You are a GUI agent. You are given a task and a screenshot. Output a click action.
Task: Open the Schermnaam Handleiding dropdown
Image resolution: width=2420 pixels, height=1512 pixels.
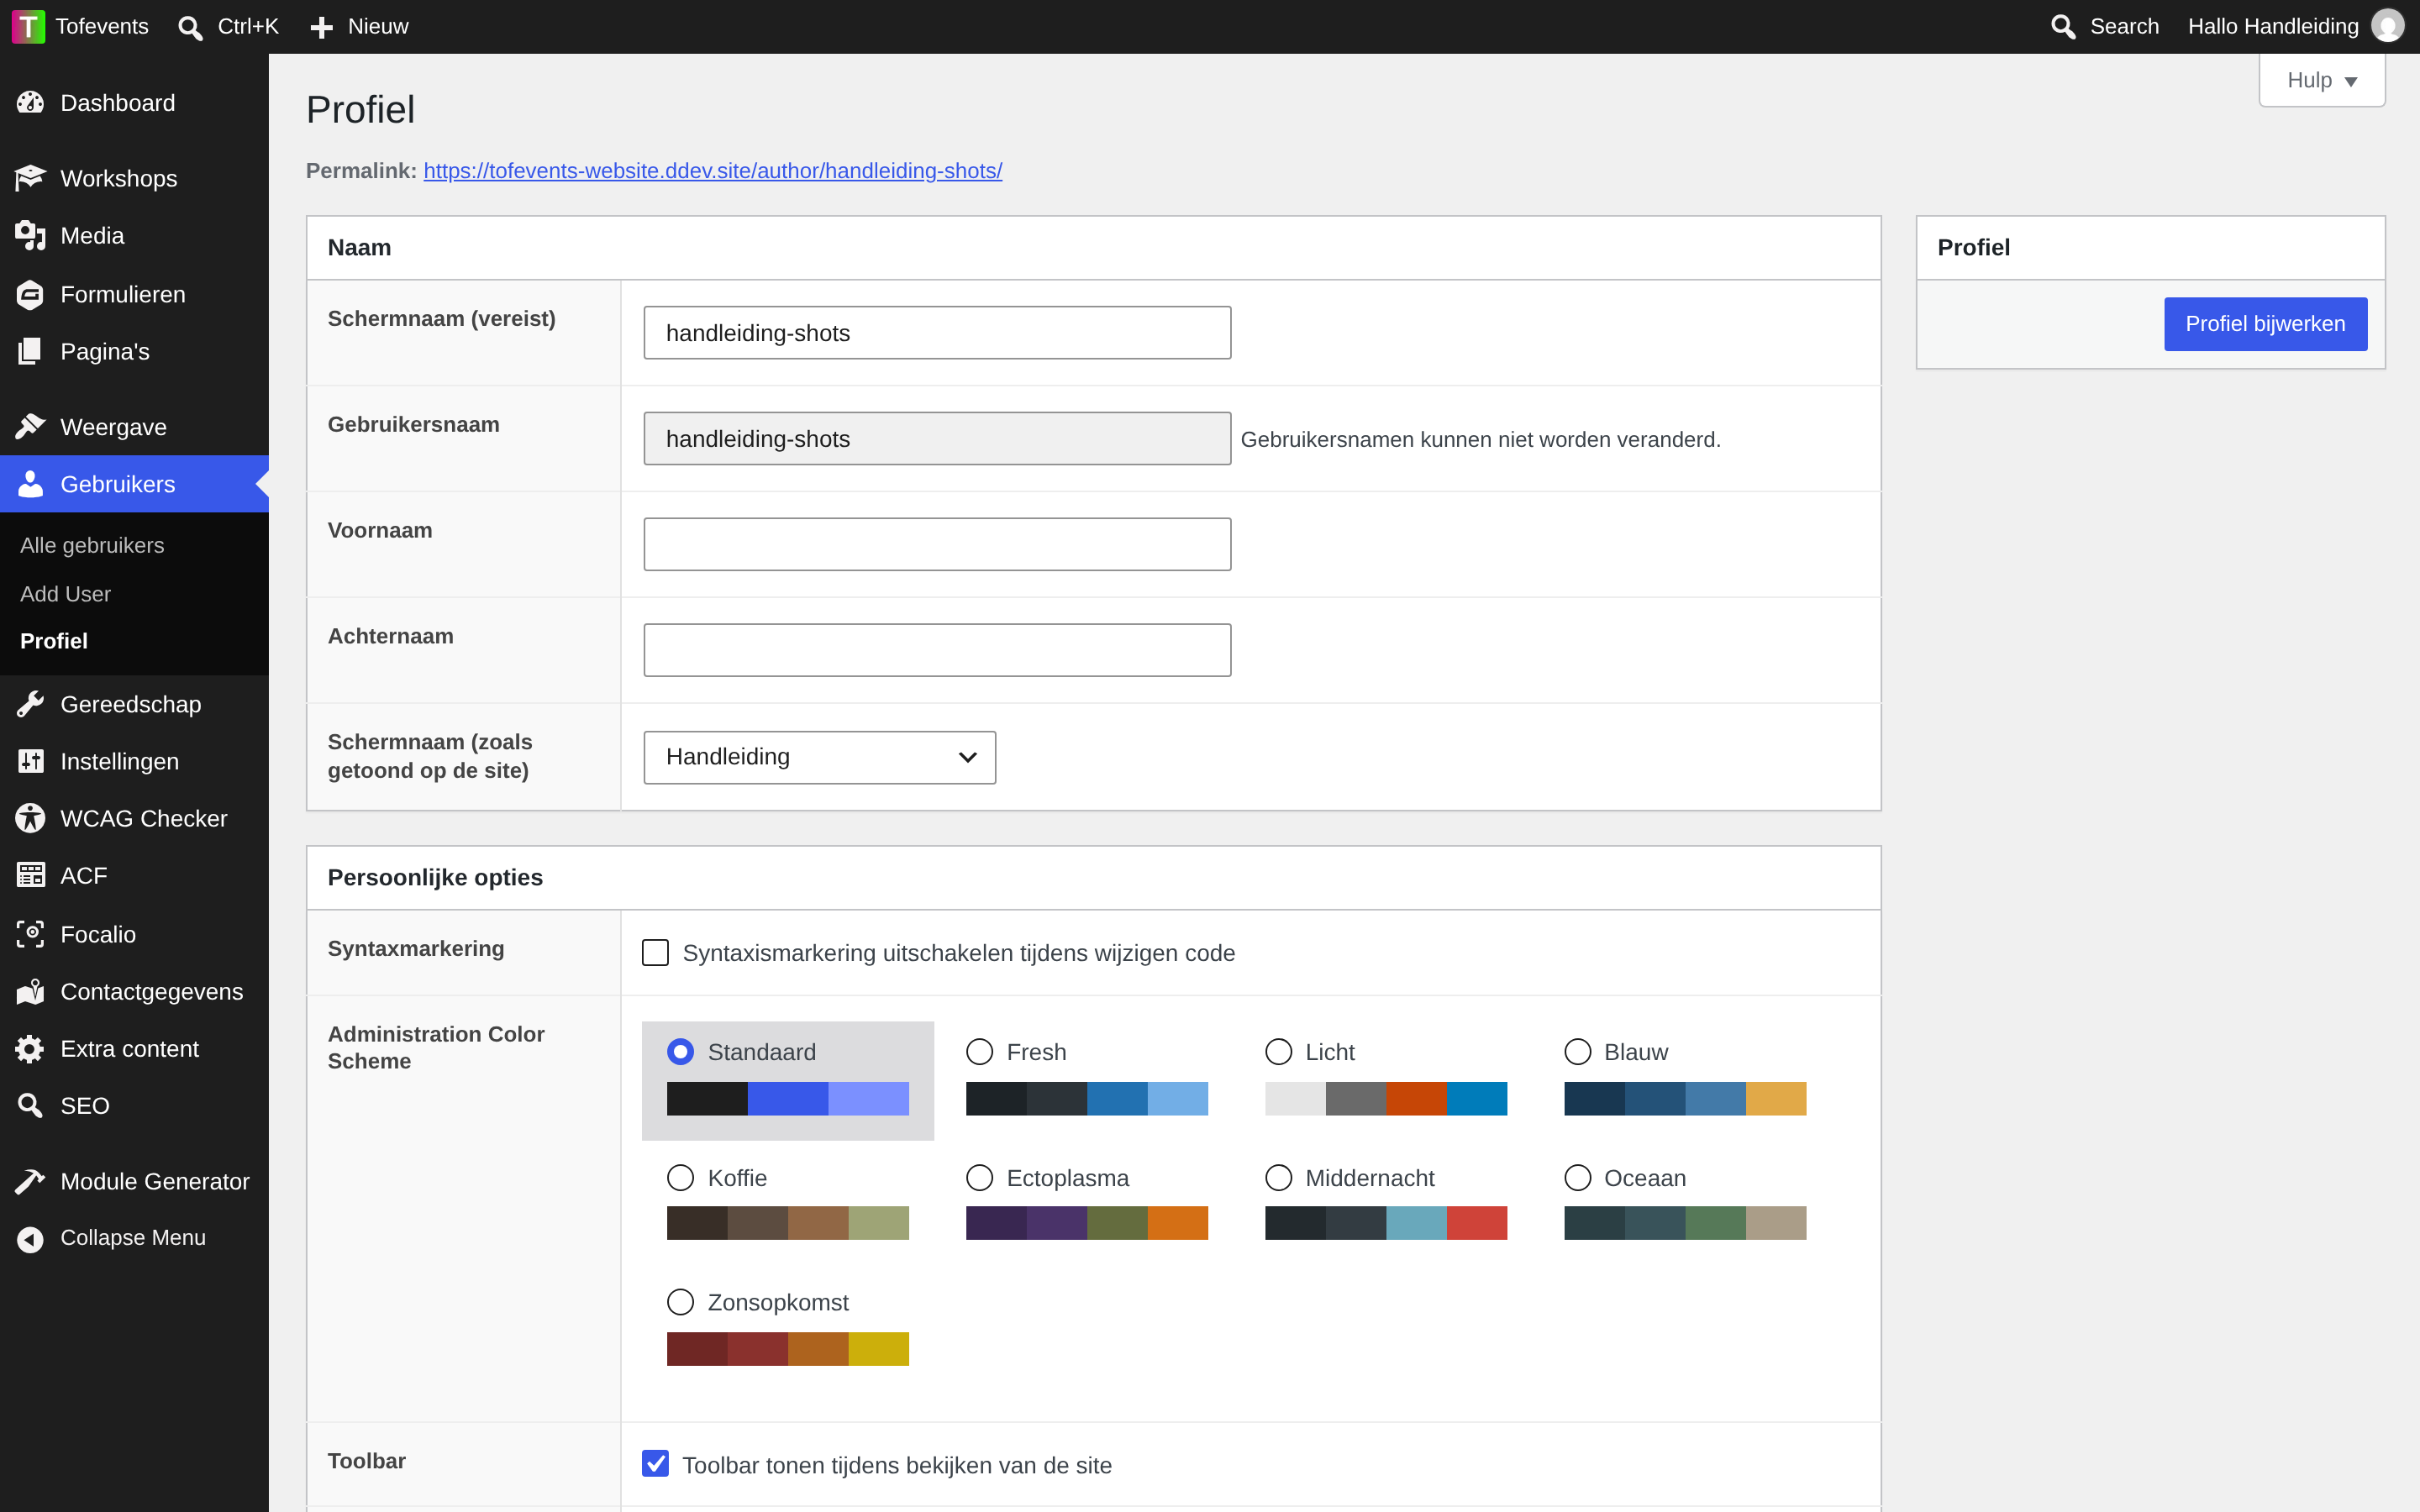click(819, 757)
